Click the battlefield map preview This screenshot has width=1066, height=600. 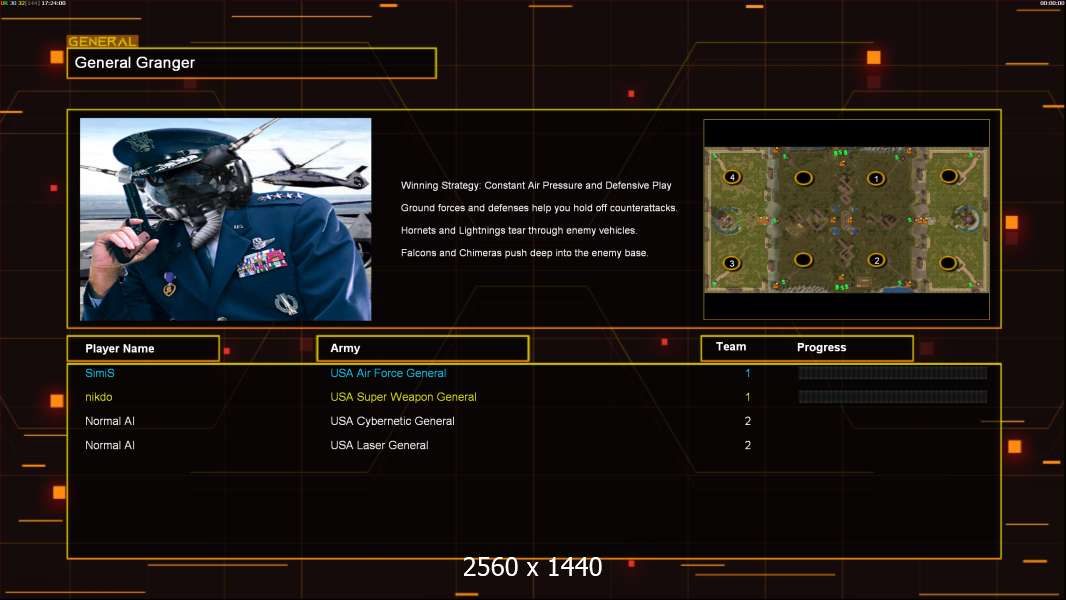[x=846, y=220]
